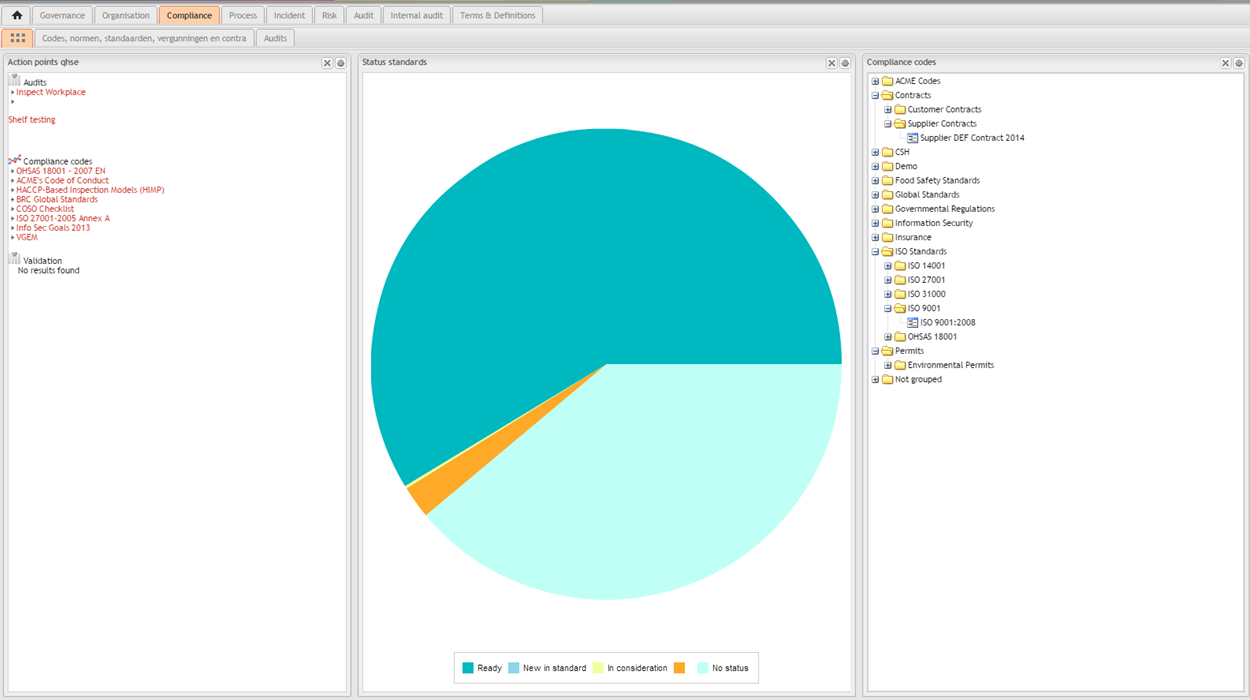The width and height of the screenshot is (1250, 700).
Task: Open settings gear of Status standards panel
Action: (x=845, y=63)
